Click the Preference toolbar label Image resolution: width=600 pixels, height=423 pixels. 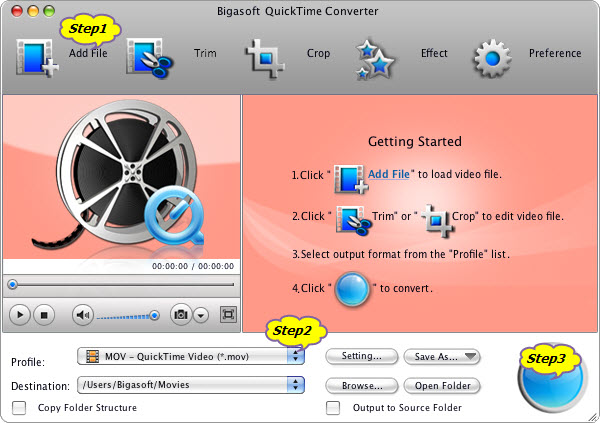[x=555, y=53]
